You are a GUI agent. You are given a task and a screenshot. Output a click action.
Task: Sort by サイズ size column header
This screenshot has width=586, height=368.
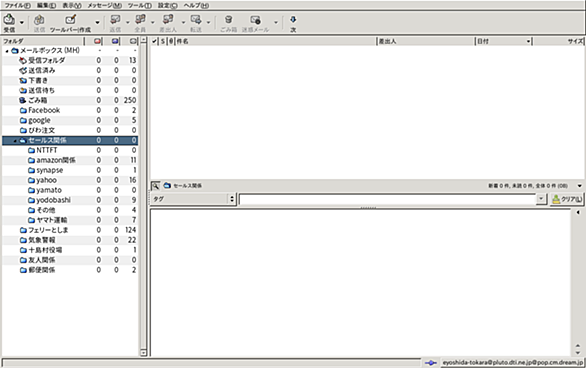558,41
